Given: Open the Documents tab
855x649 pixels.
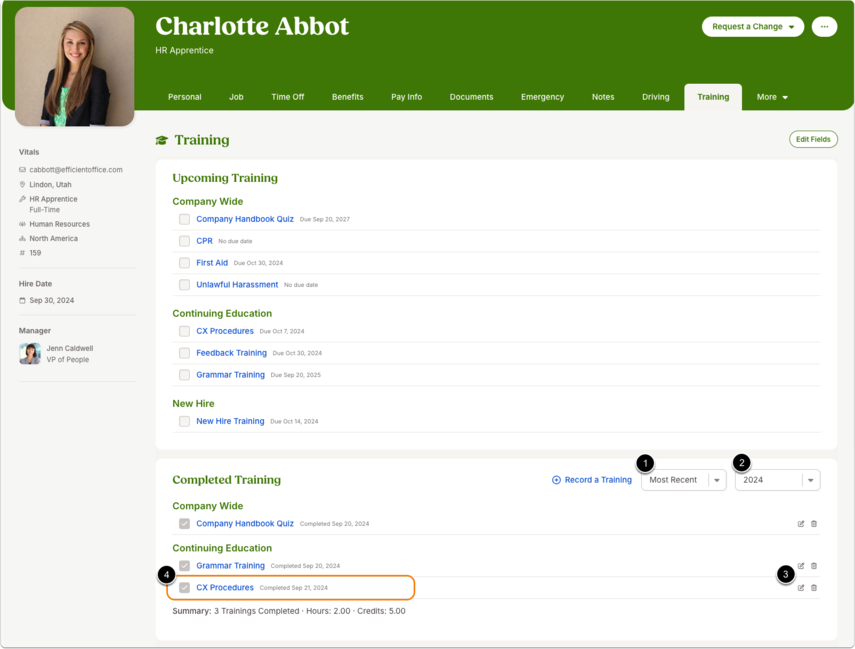Looking at the screenshot, I should point(471,97).
